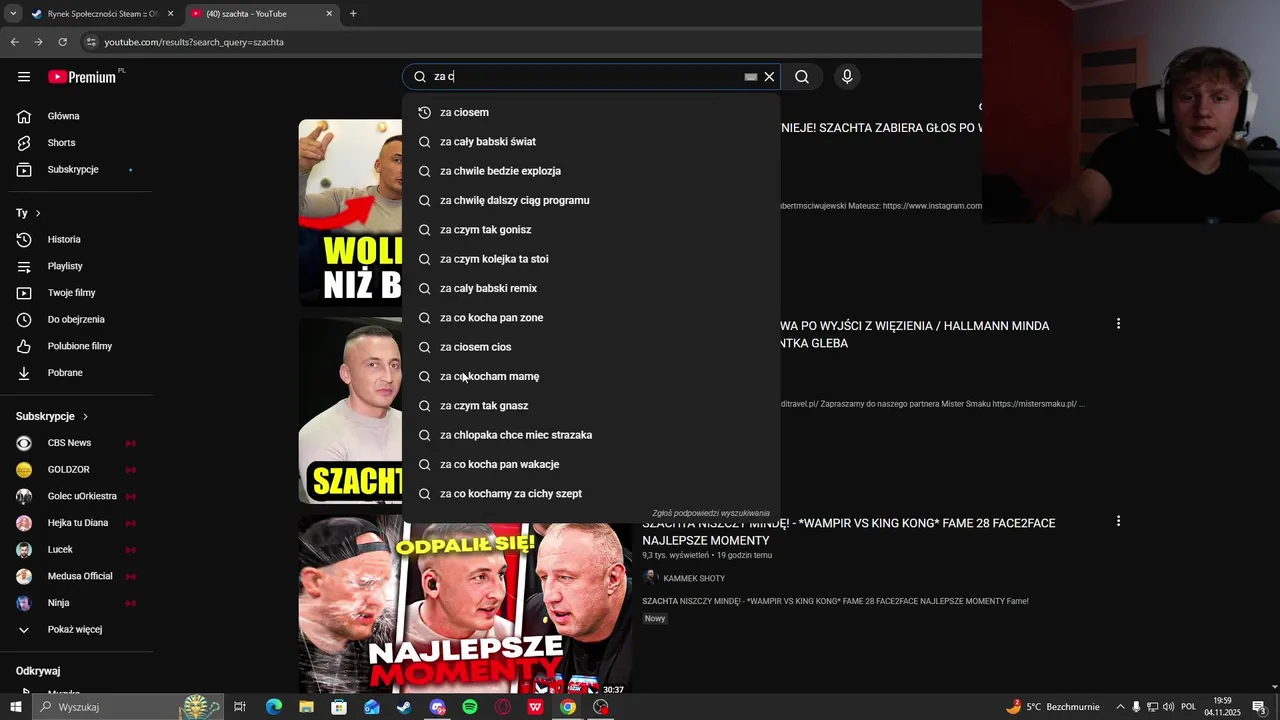Open new browser tab with plus button
Screen dimensions: 1280x720
(353, 14)
